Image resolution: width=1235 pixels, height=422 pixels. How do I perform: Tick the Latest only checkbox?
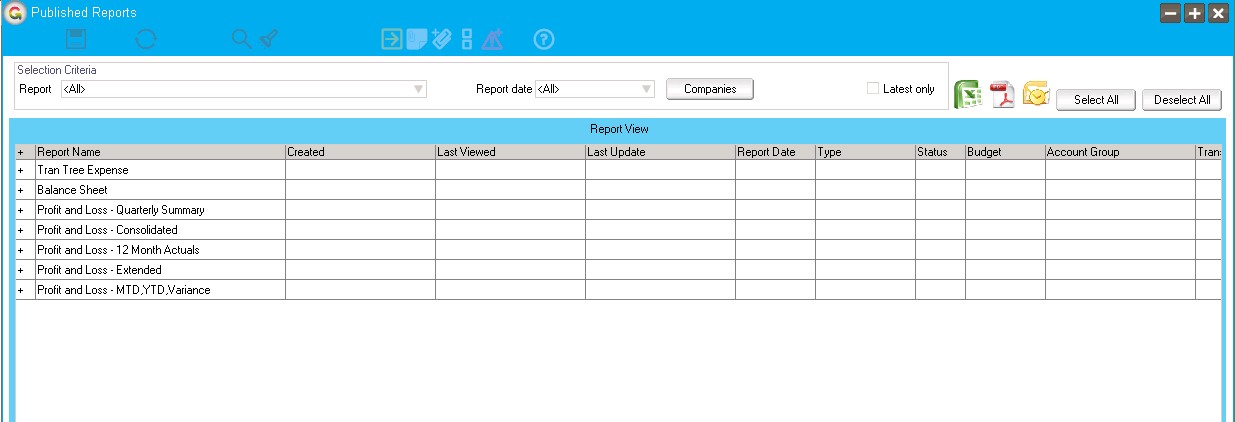click(873, 89)
